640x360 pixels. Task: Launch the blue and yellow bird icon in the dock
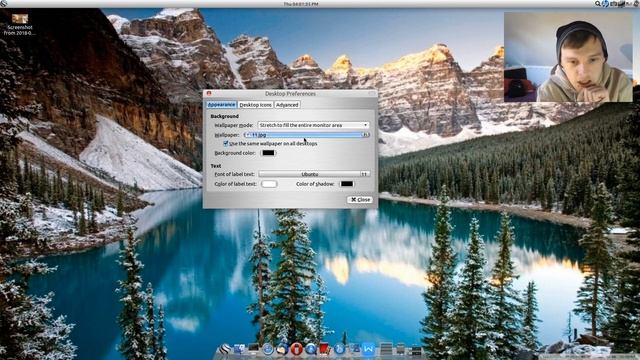click(282, 349)
